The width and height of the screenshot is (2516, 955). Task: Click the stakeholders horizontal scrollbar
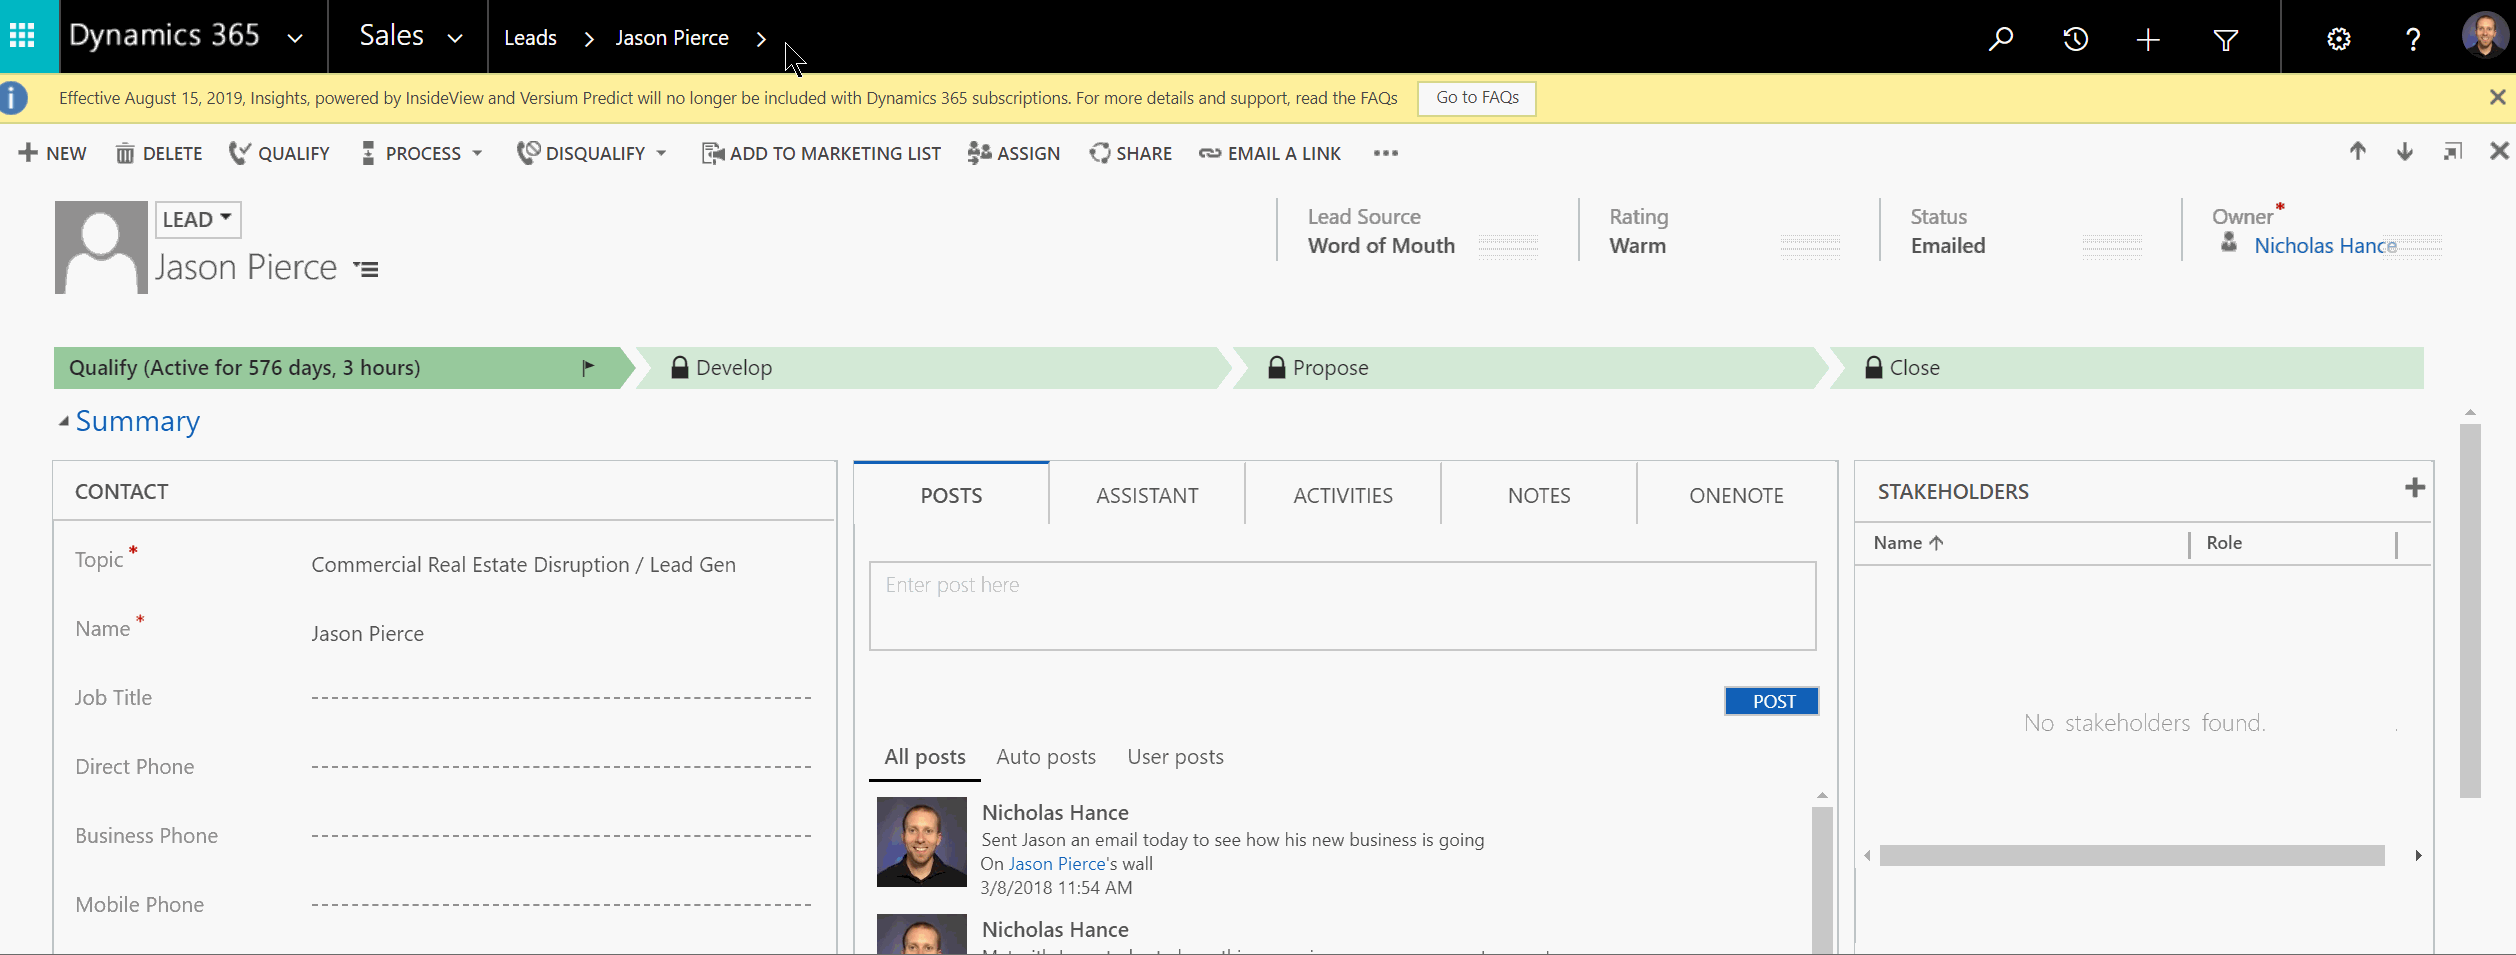[2131, 855]
